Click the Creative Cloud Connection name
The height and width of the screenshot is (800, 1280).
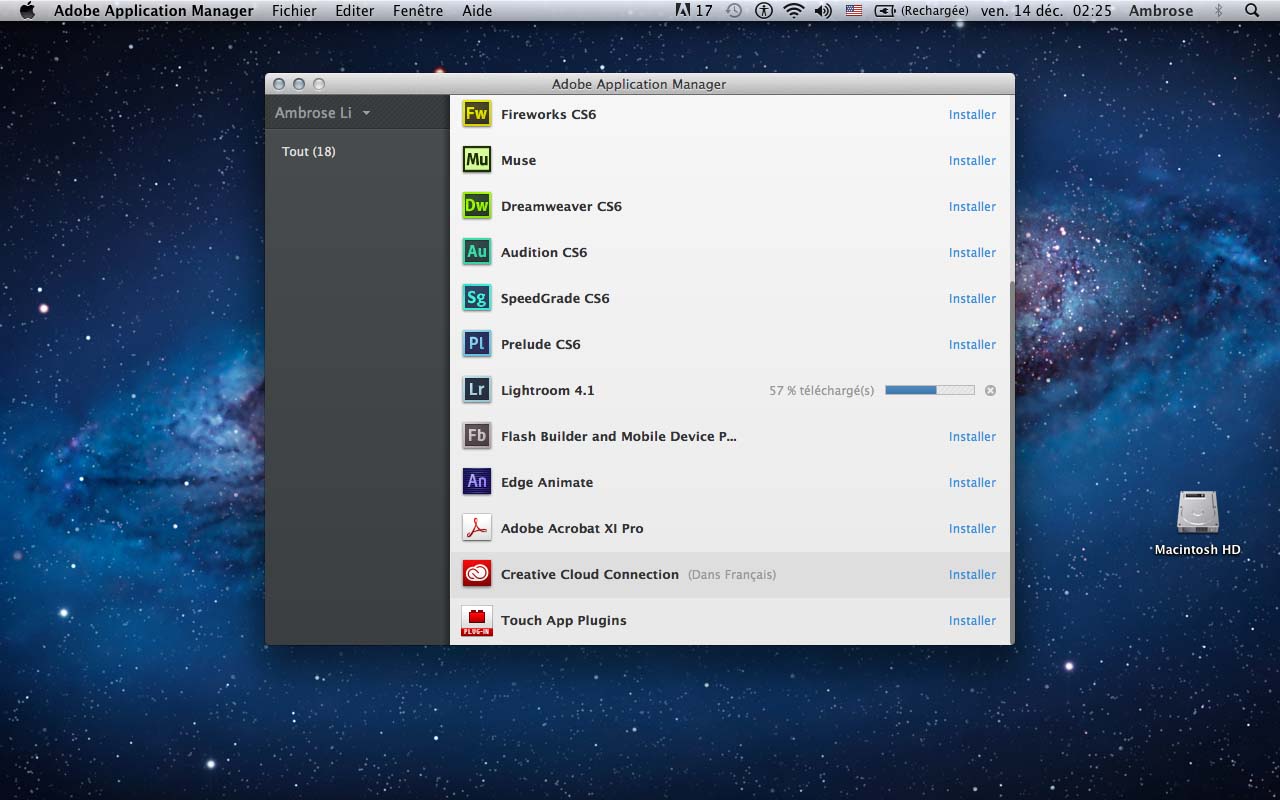point(590,574)
